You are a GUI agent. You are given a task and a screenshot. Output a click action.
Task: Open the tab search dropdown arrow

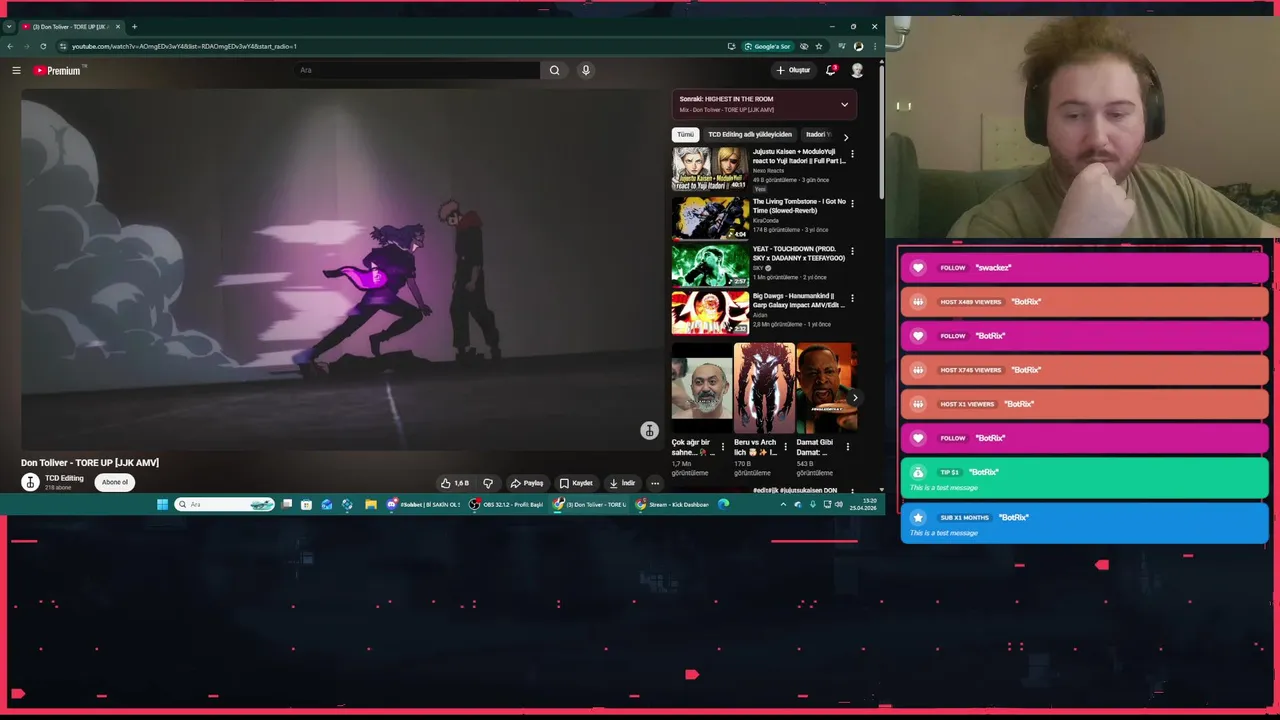tap(10, 27)
